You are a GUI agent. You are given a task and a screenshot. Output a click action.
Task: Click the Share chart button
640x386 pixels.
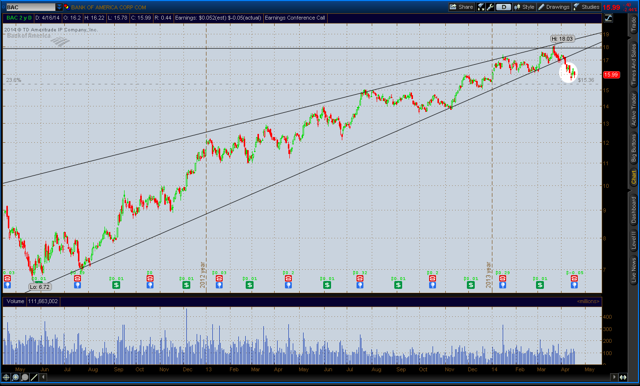(x=461, y=7)
